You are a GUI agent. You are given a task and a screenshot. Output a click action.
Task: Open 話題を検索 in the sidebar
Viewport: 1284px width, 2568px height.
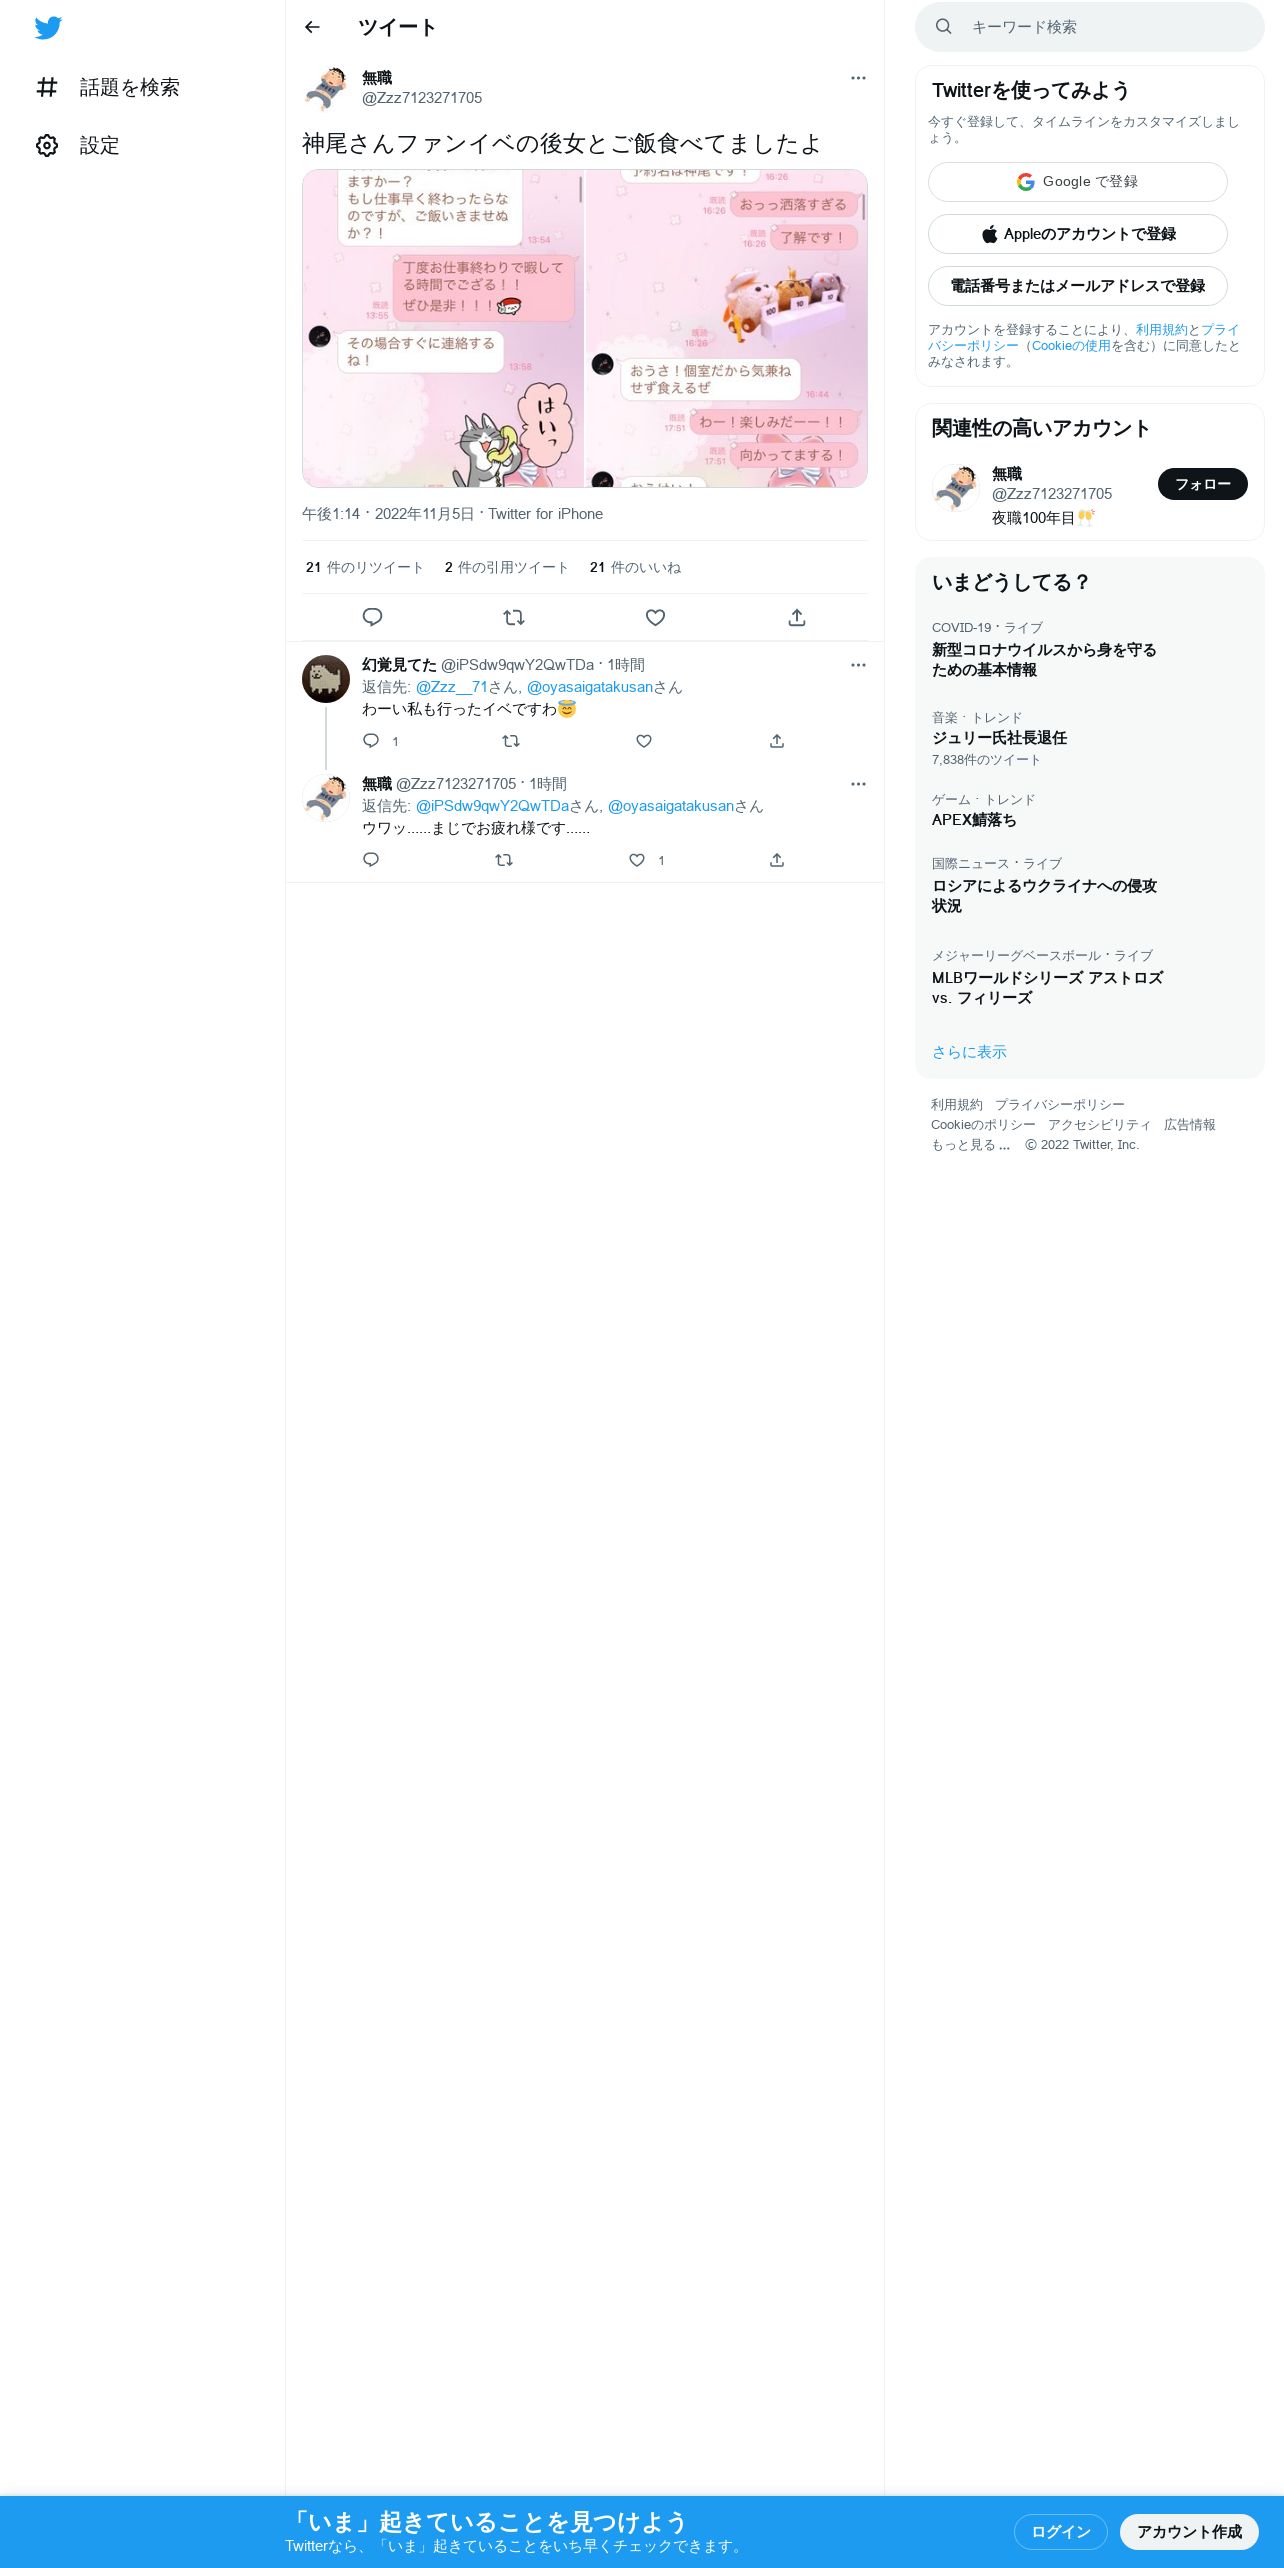(108, 87)
